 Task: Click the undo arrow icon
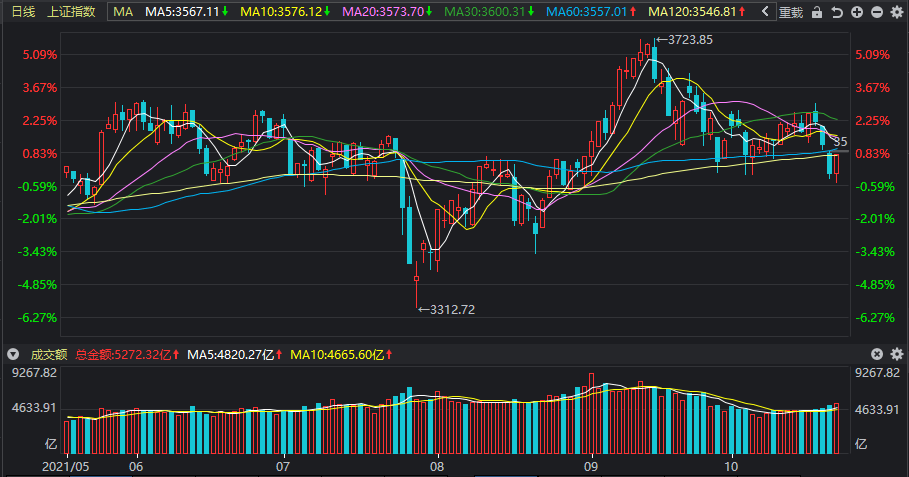pos(837,12)
